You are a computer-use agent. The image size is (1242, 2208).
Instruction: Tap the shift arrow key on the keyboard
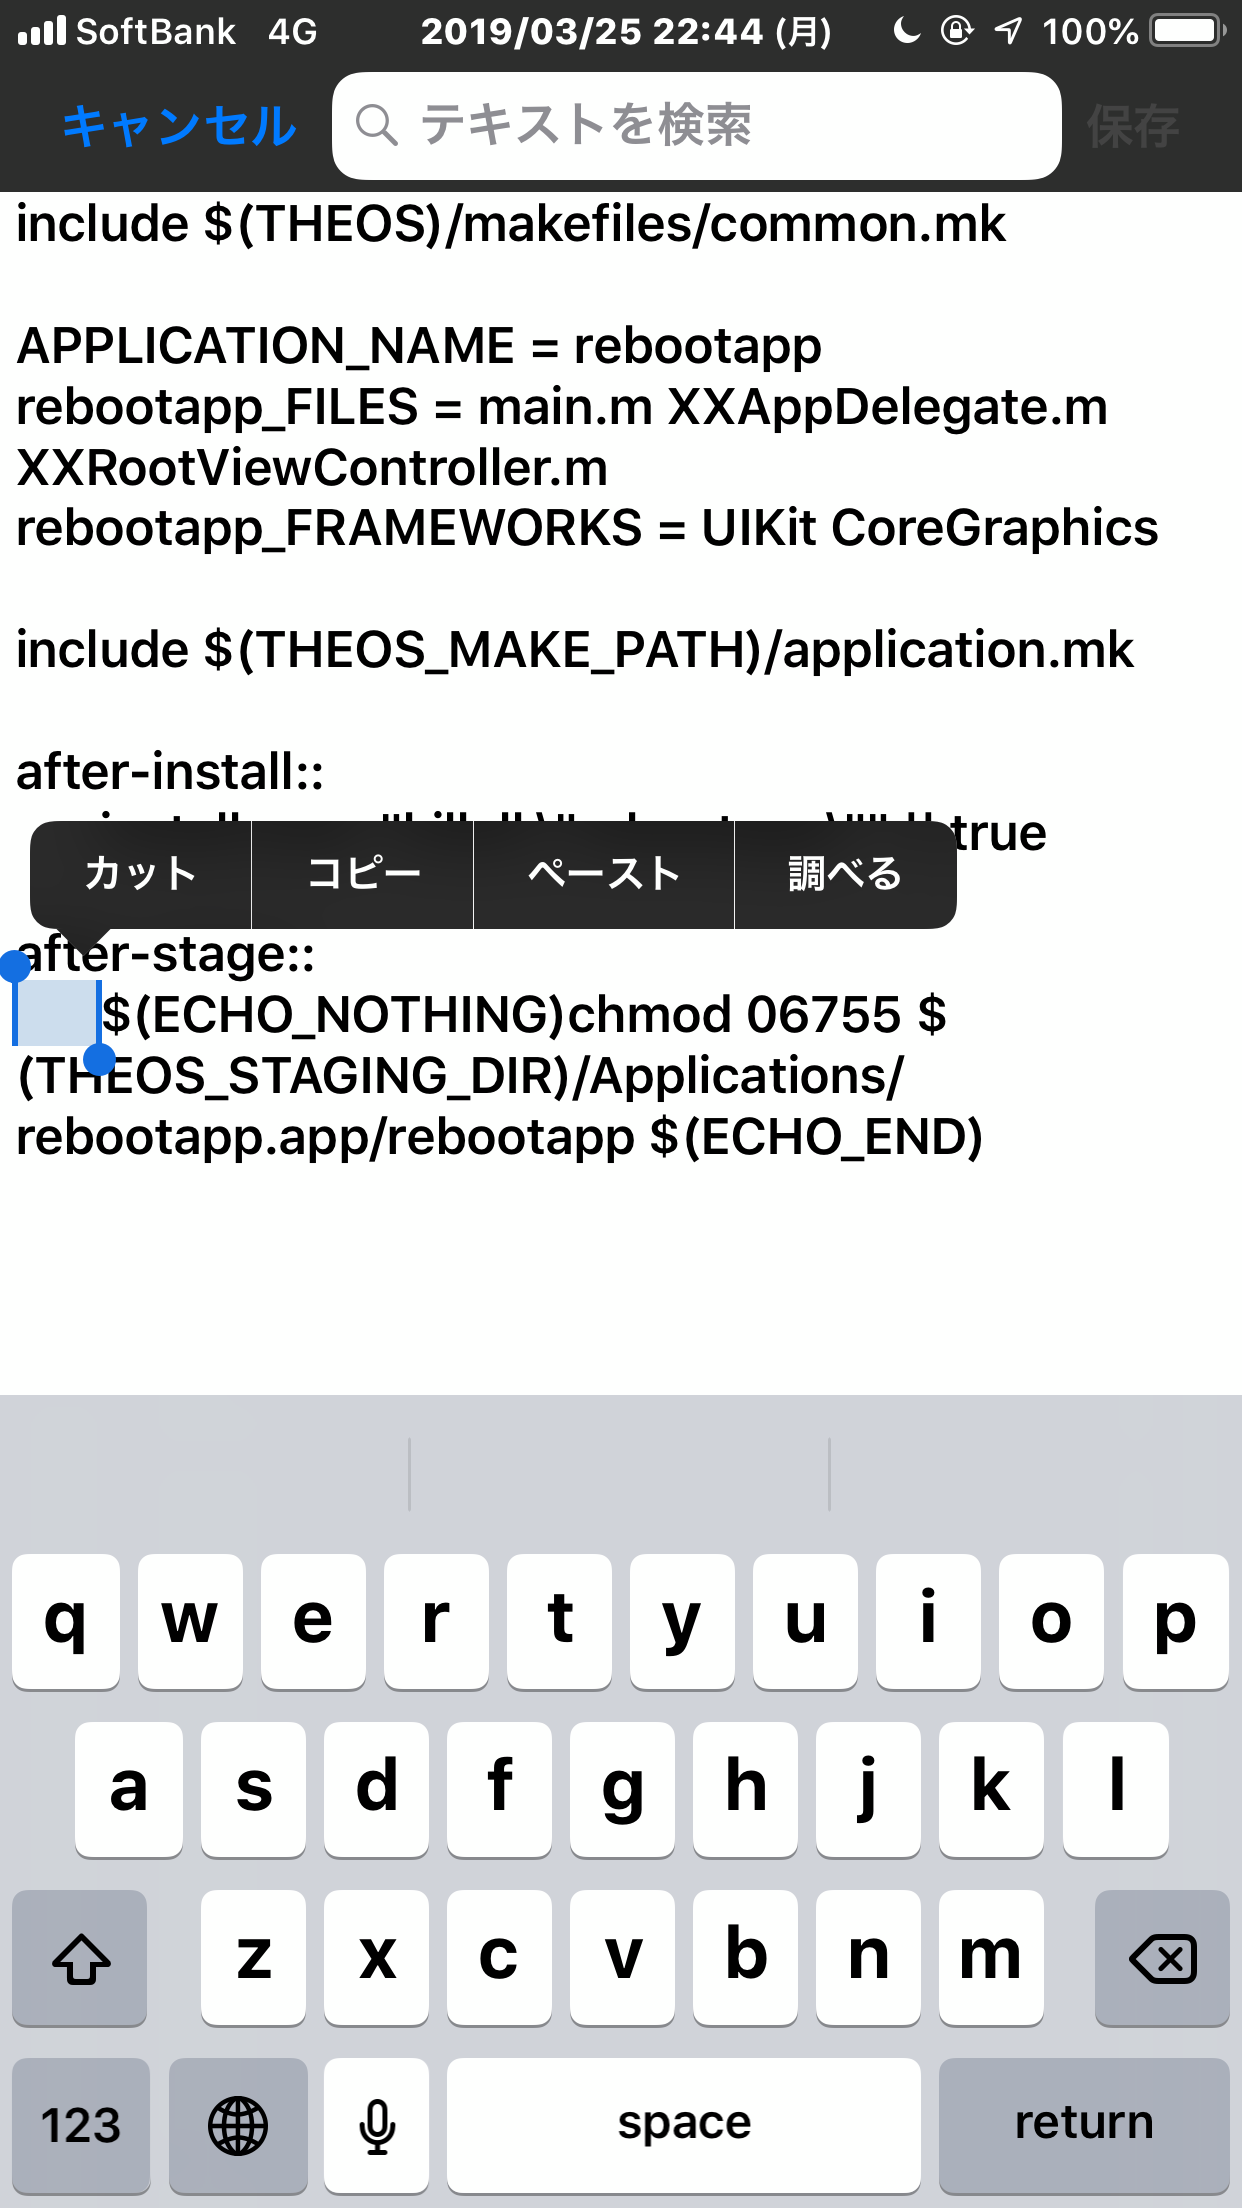coord(80,1958)
